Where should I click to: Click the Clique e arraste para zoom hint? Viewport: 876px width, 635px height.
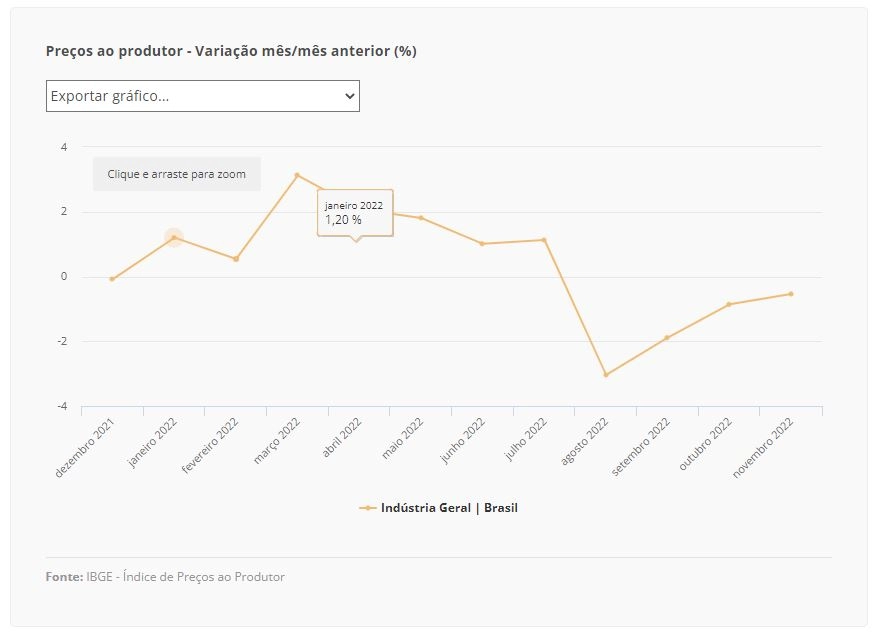pyautogui.click(x=177, y=174)
